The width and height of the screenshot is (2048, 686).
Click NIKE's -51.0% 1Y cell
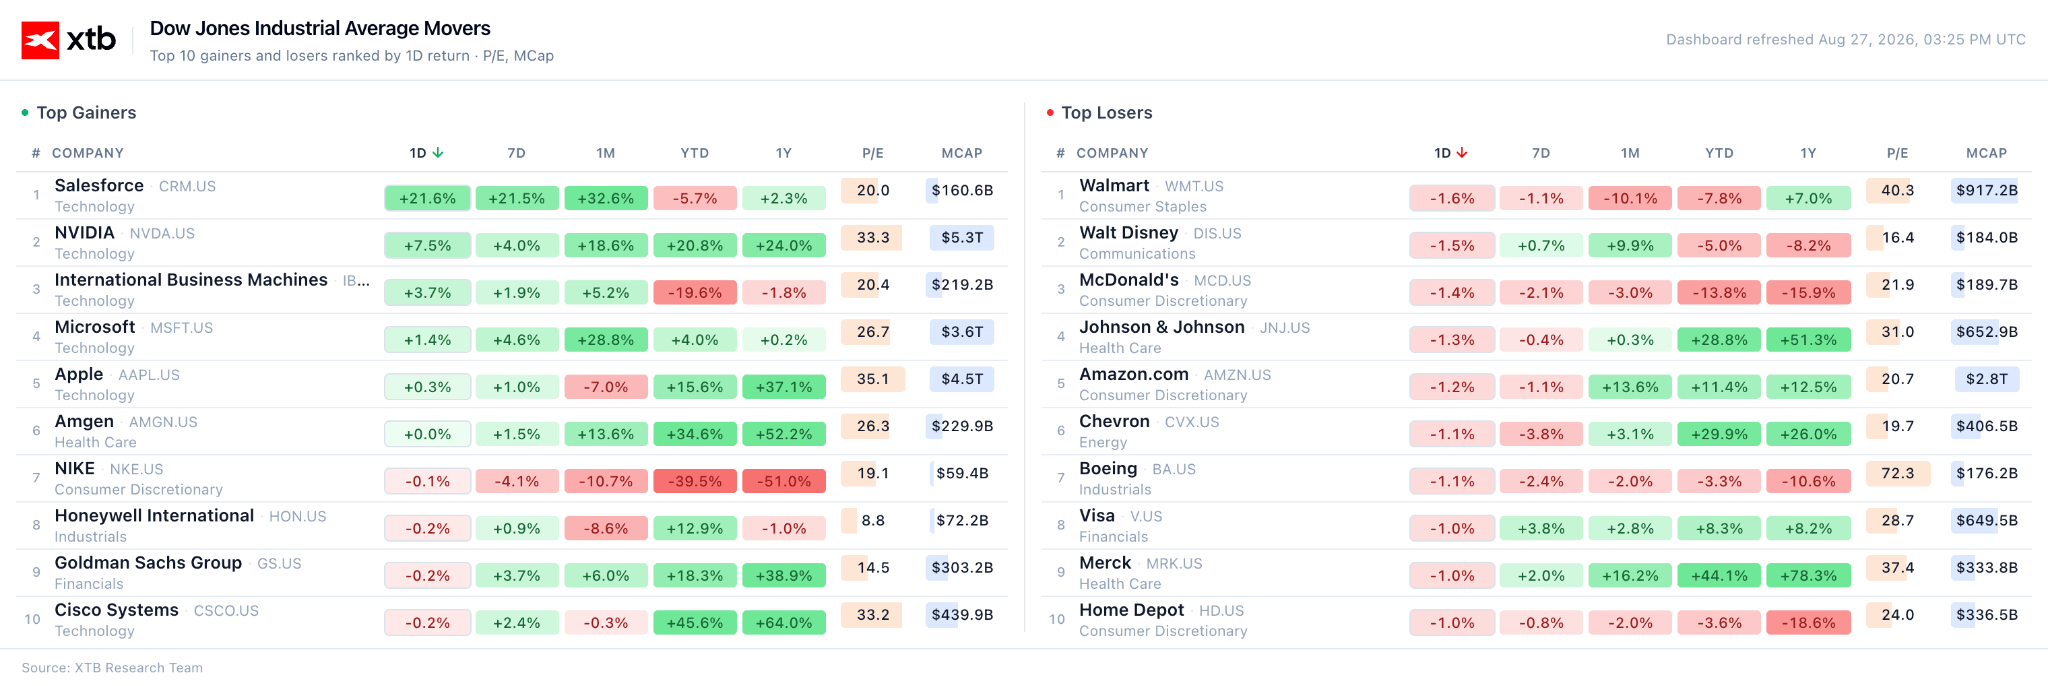point(784,481)
